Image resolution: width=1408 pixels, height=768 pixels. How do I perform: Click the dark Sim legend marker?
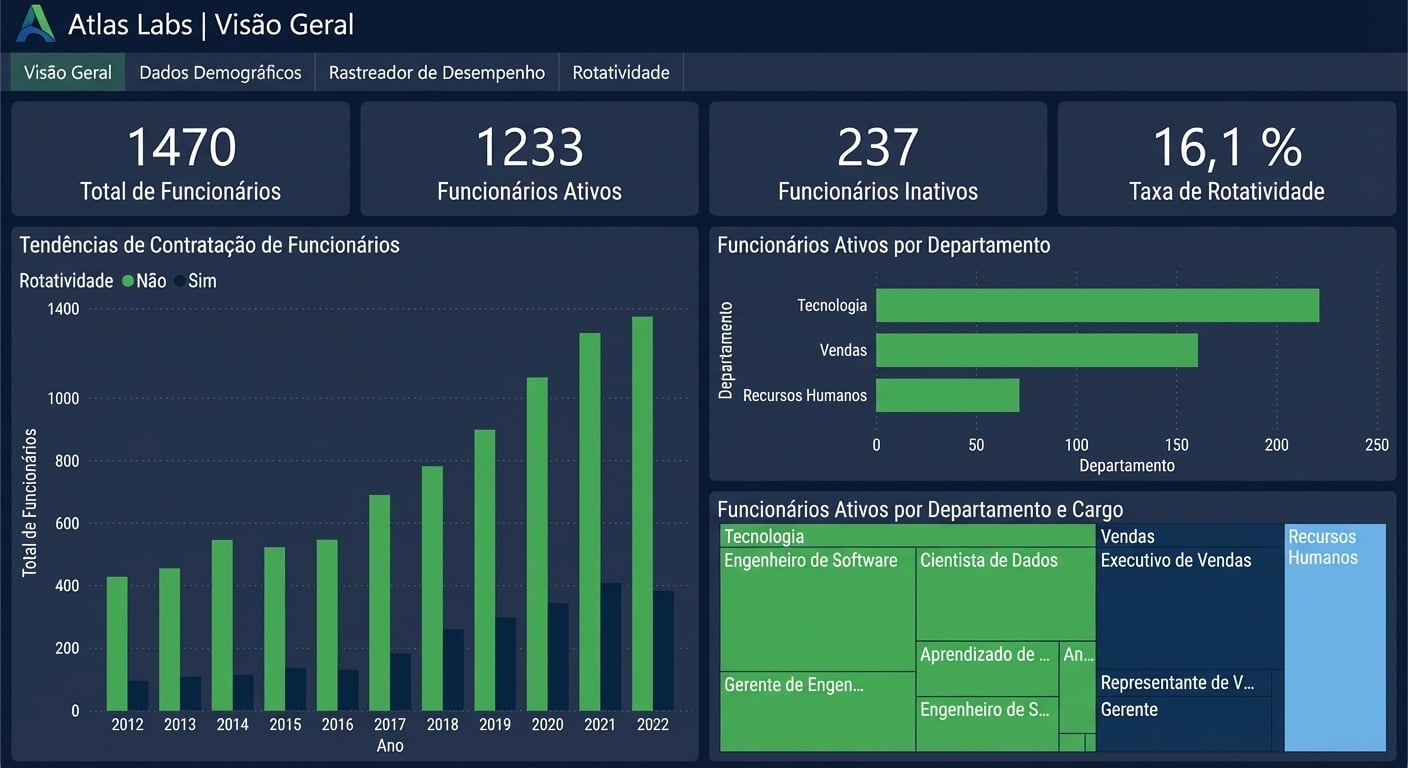click(x=180, y=282)
